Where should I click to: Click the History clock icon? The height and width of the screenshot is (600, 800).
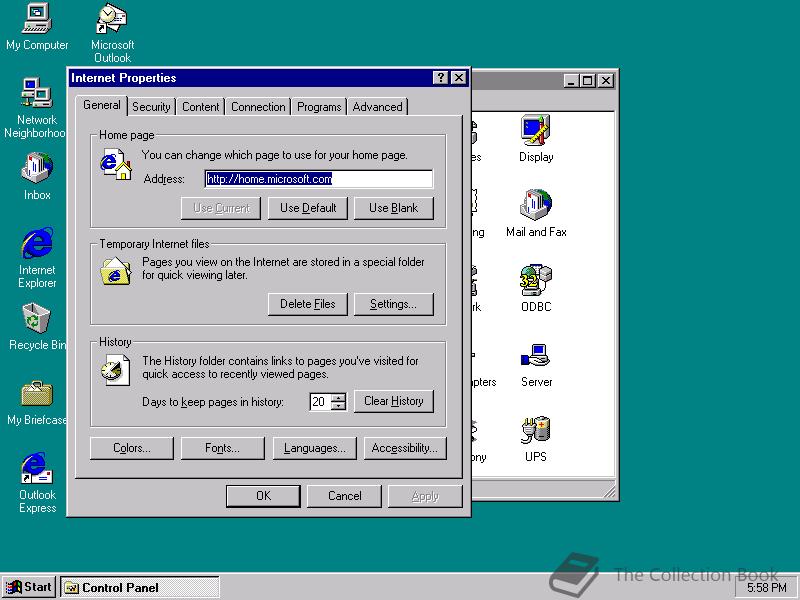[115, 369]
